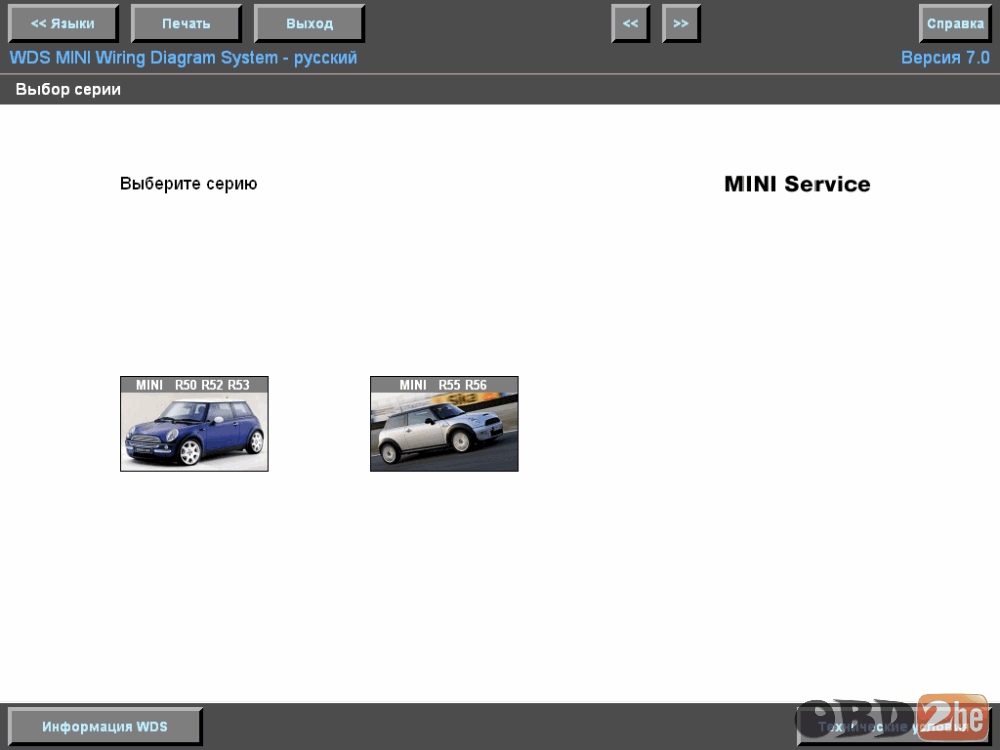The width and height of the screenshot is (1000, 750).
Task: Go back to languages with << Языки button
Action: point(63,24)
